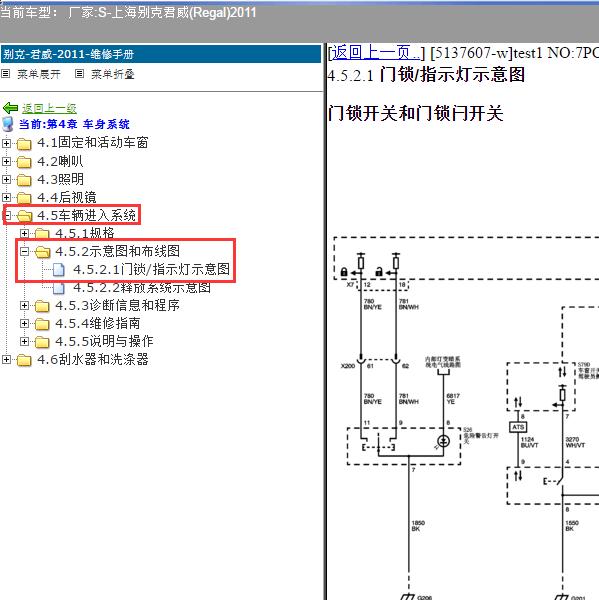
Task: Click the door lock wiring diagram image
Action: click(465, 417)
